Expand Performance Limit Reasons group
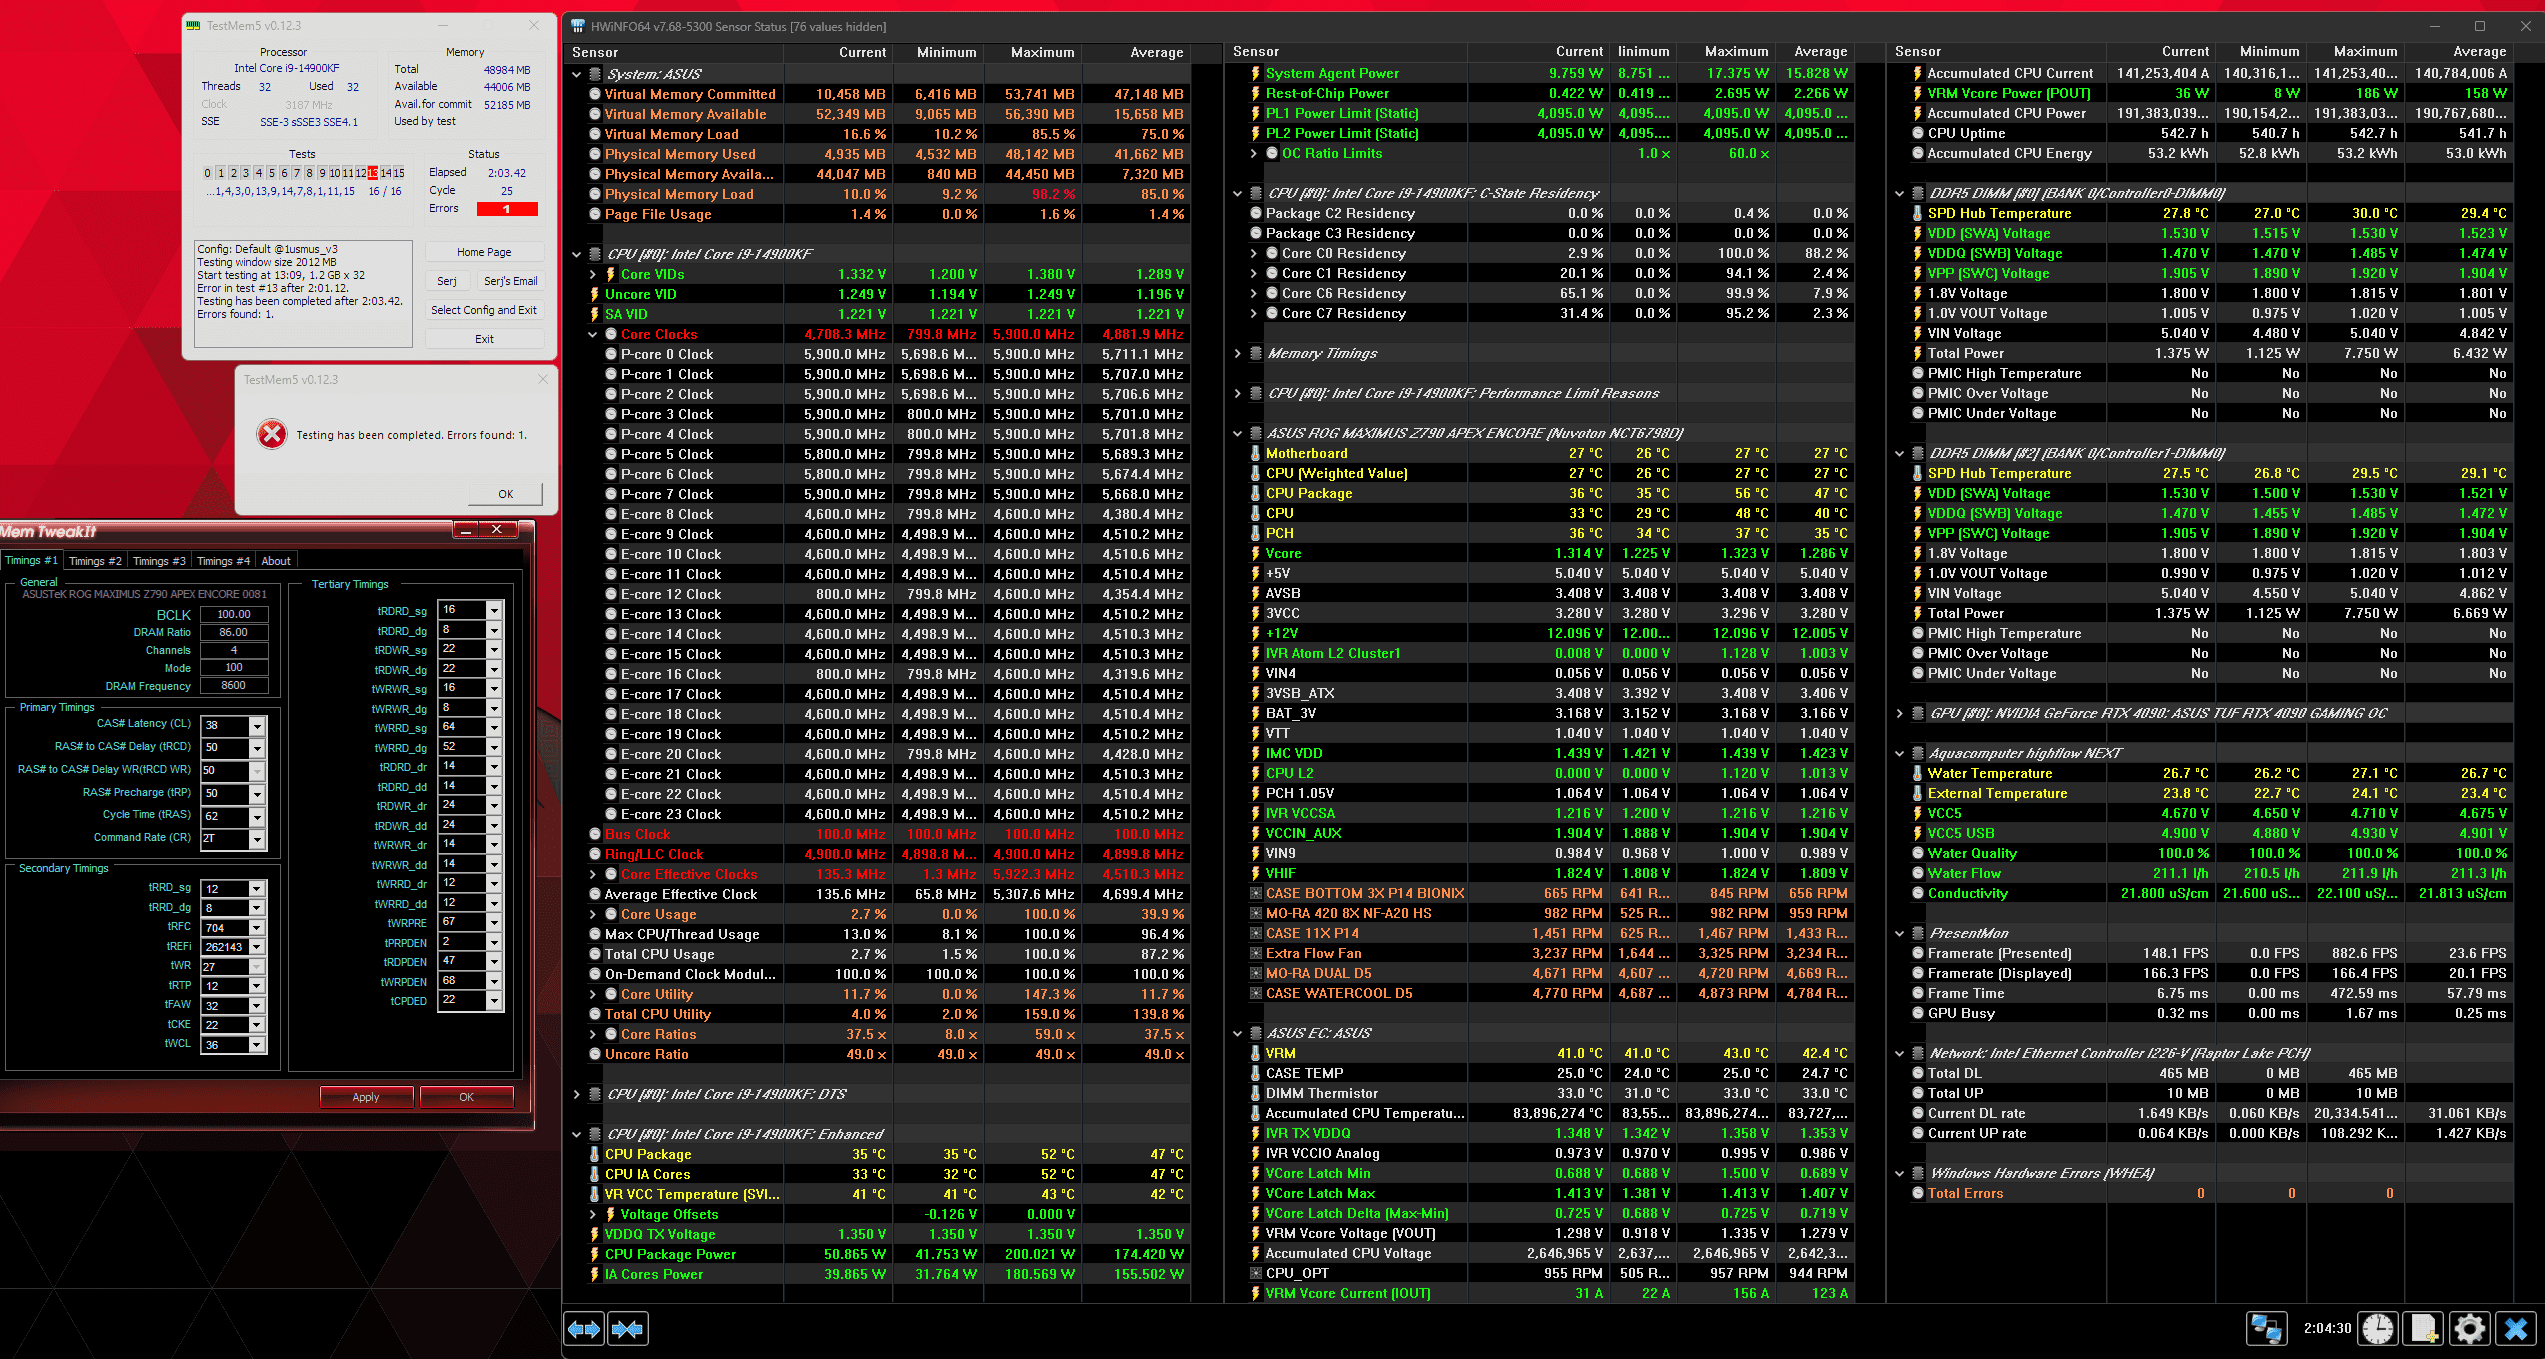Screen dimensions: 2545x1359 click(x=1238, y=393)
